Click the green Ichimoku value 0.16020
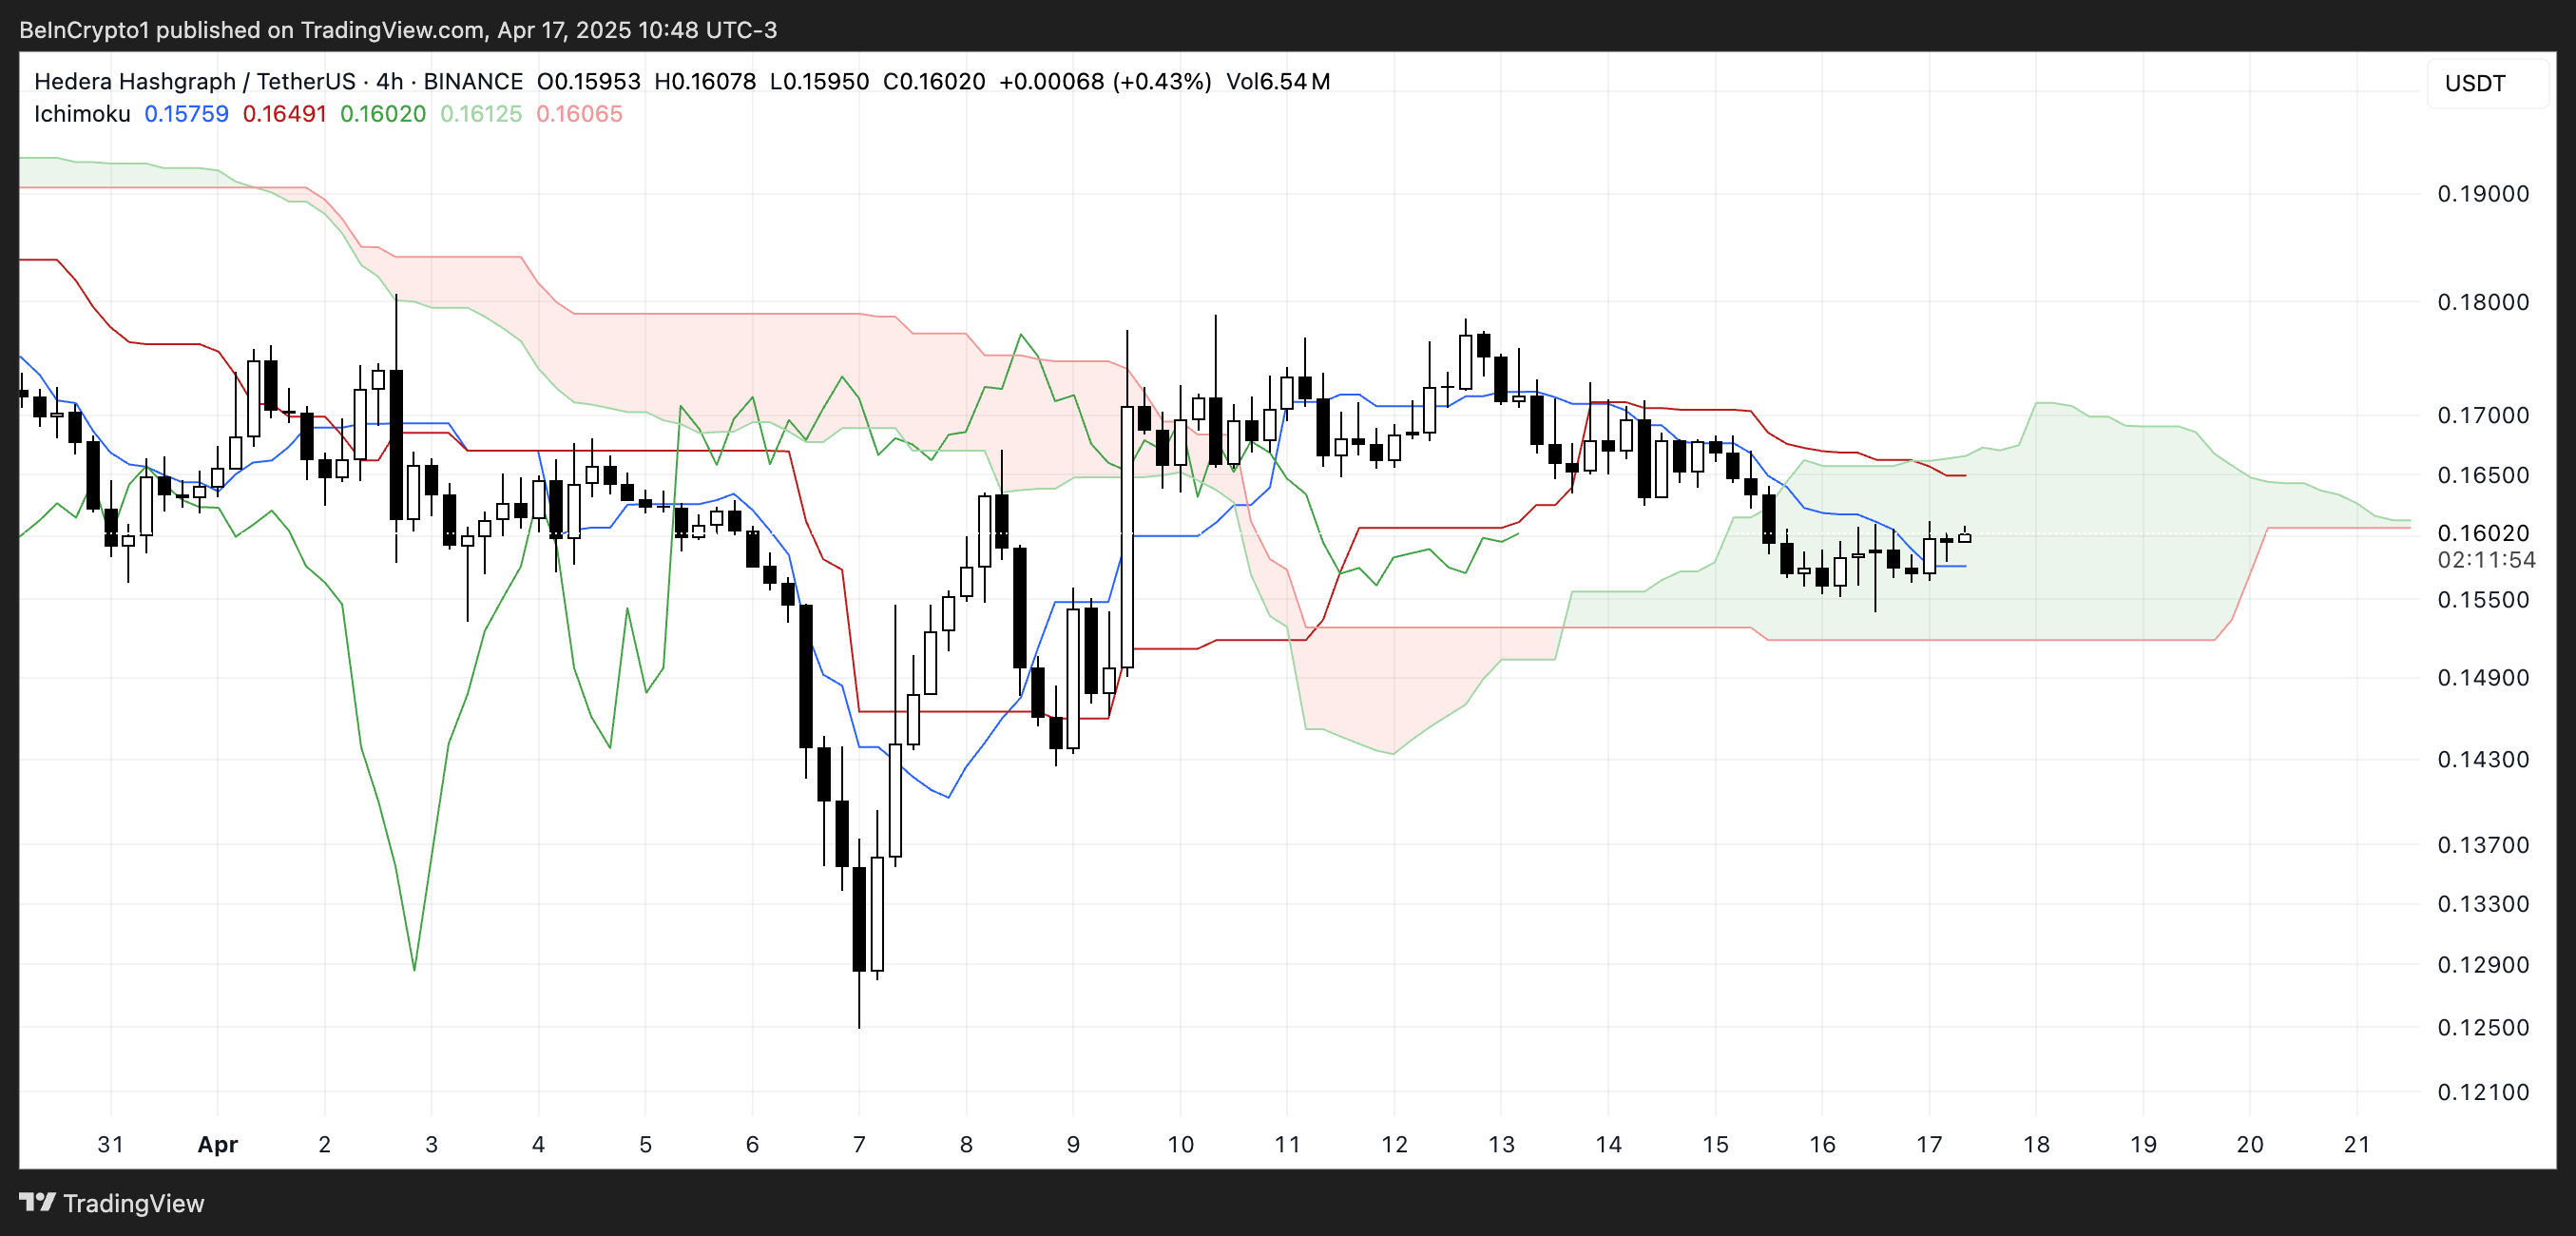This screenshot has height=1236, width=2576. [x=382, y=114]
